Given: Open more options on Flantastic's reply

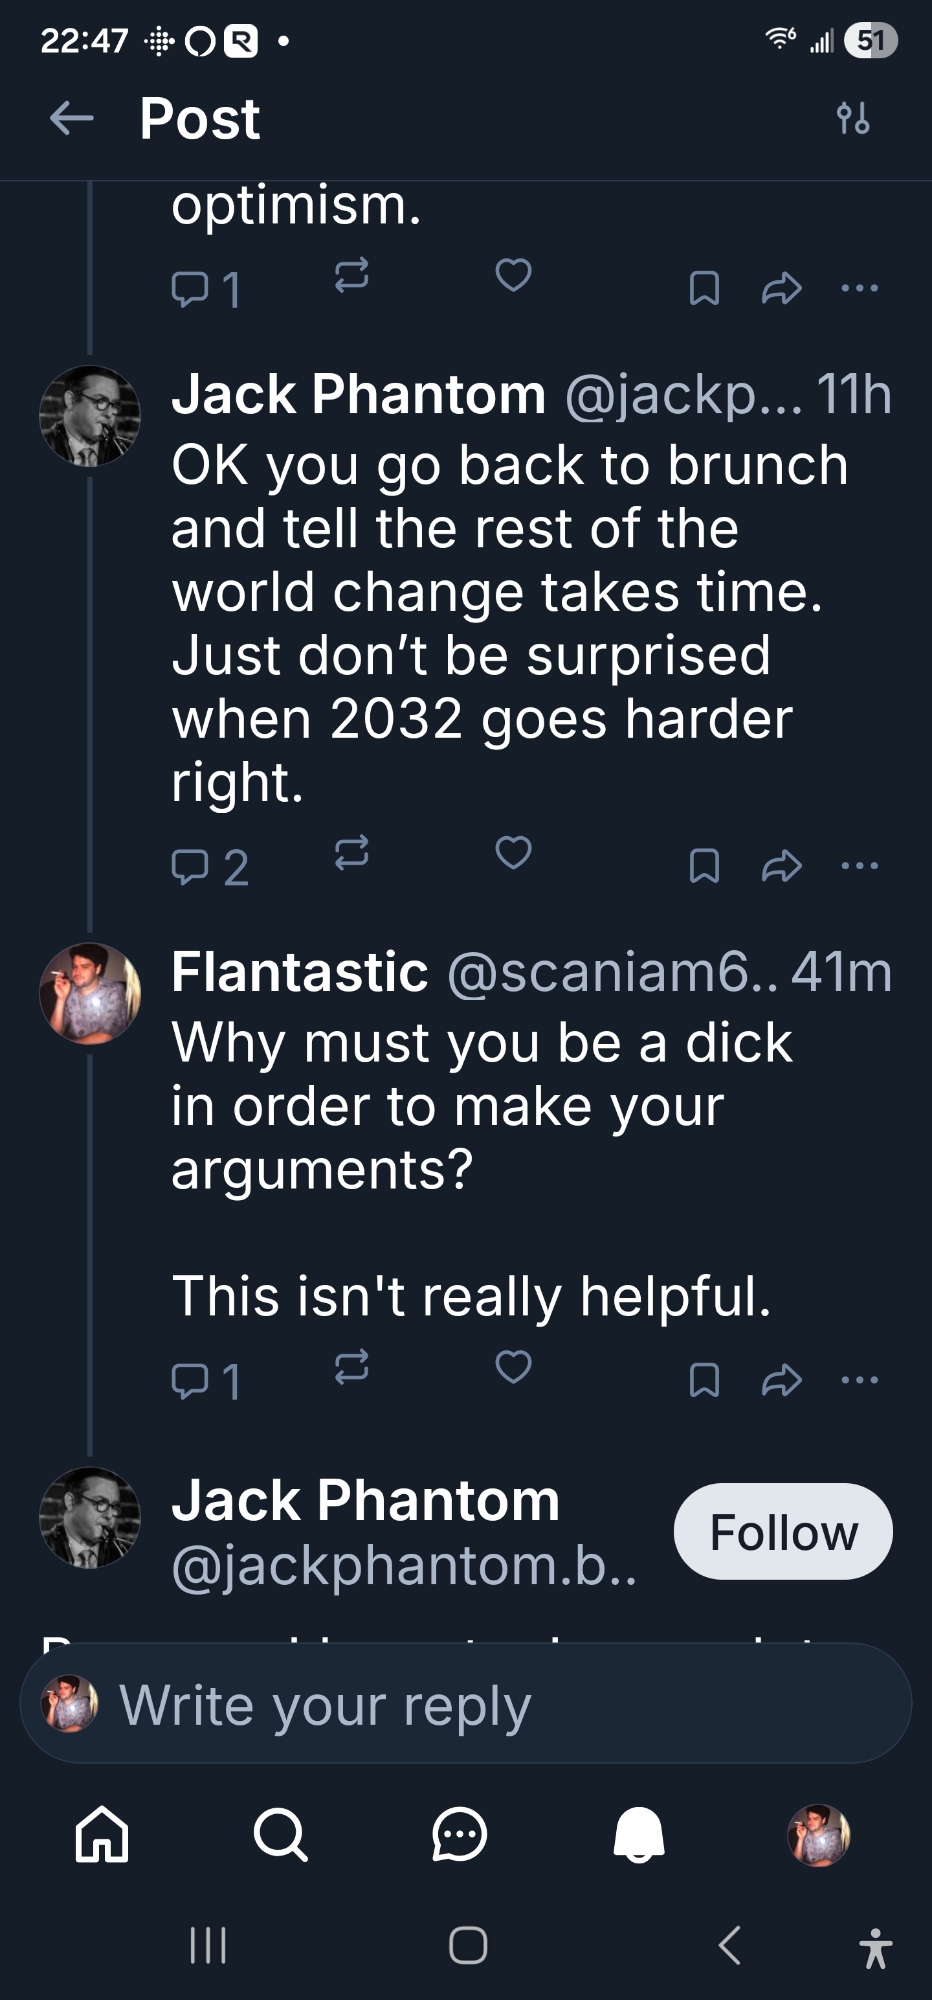Looking at the screenshot, I should click(860, 1380).
